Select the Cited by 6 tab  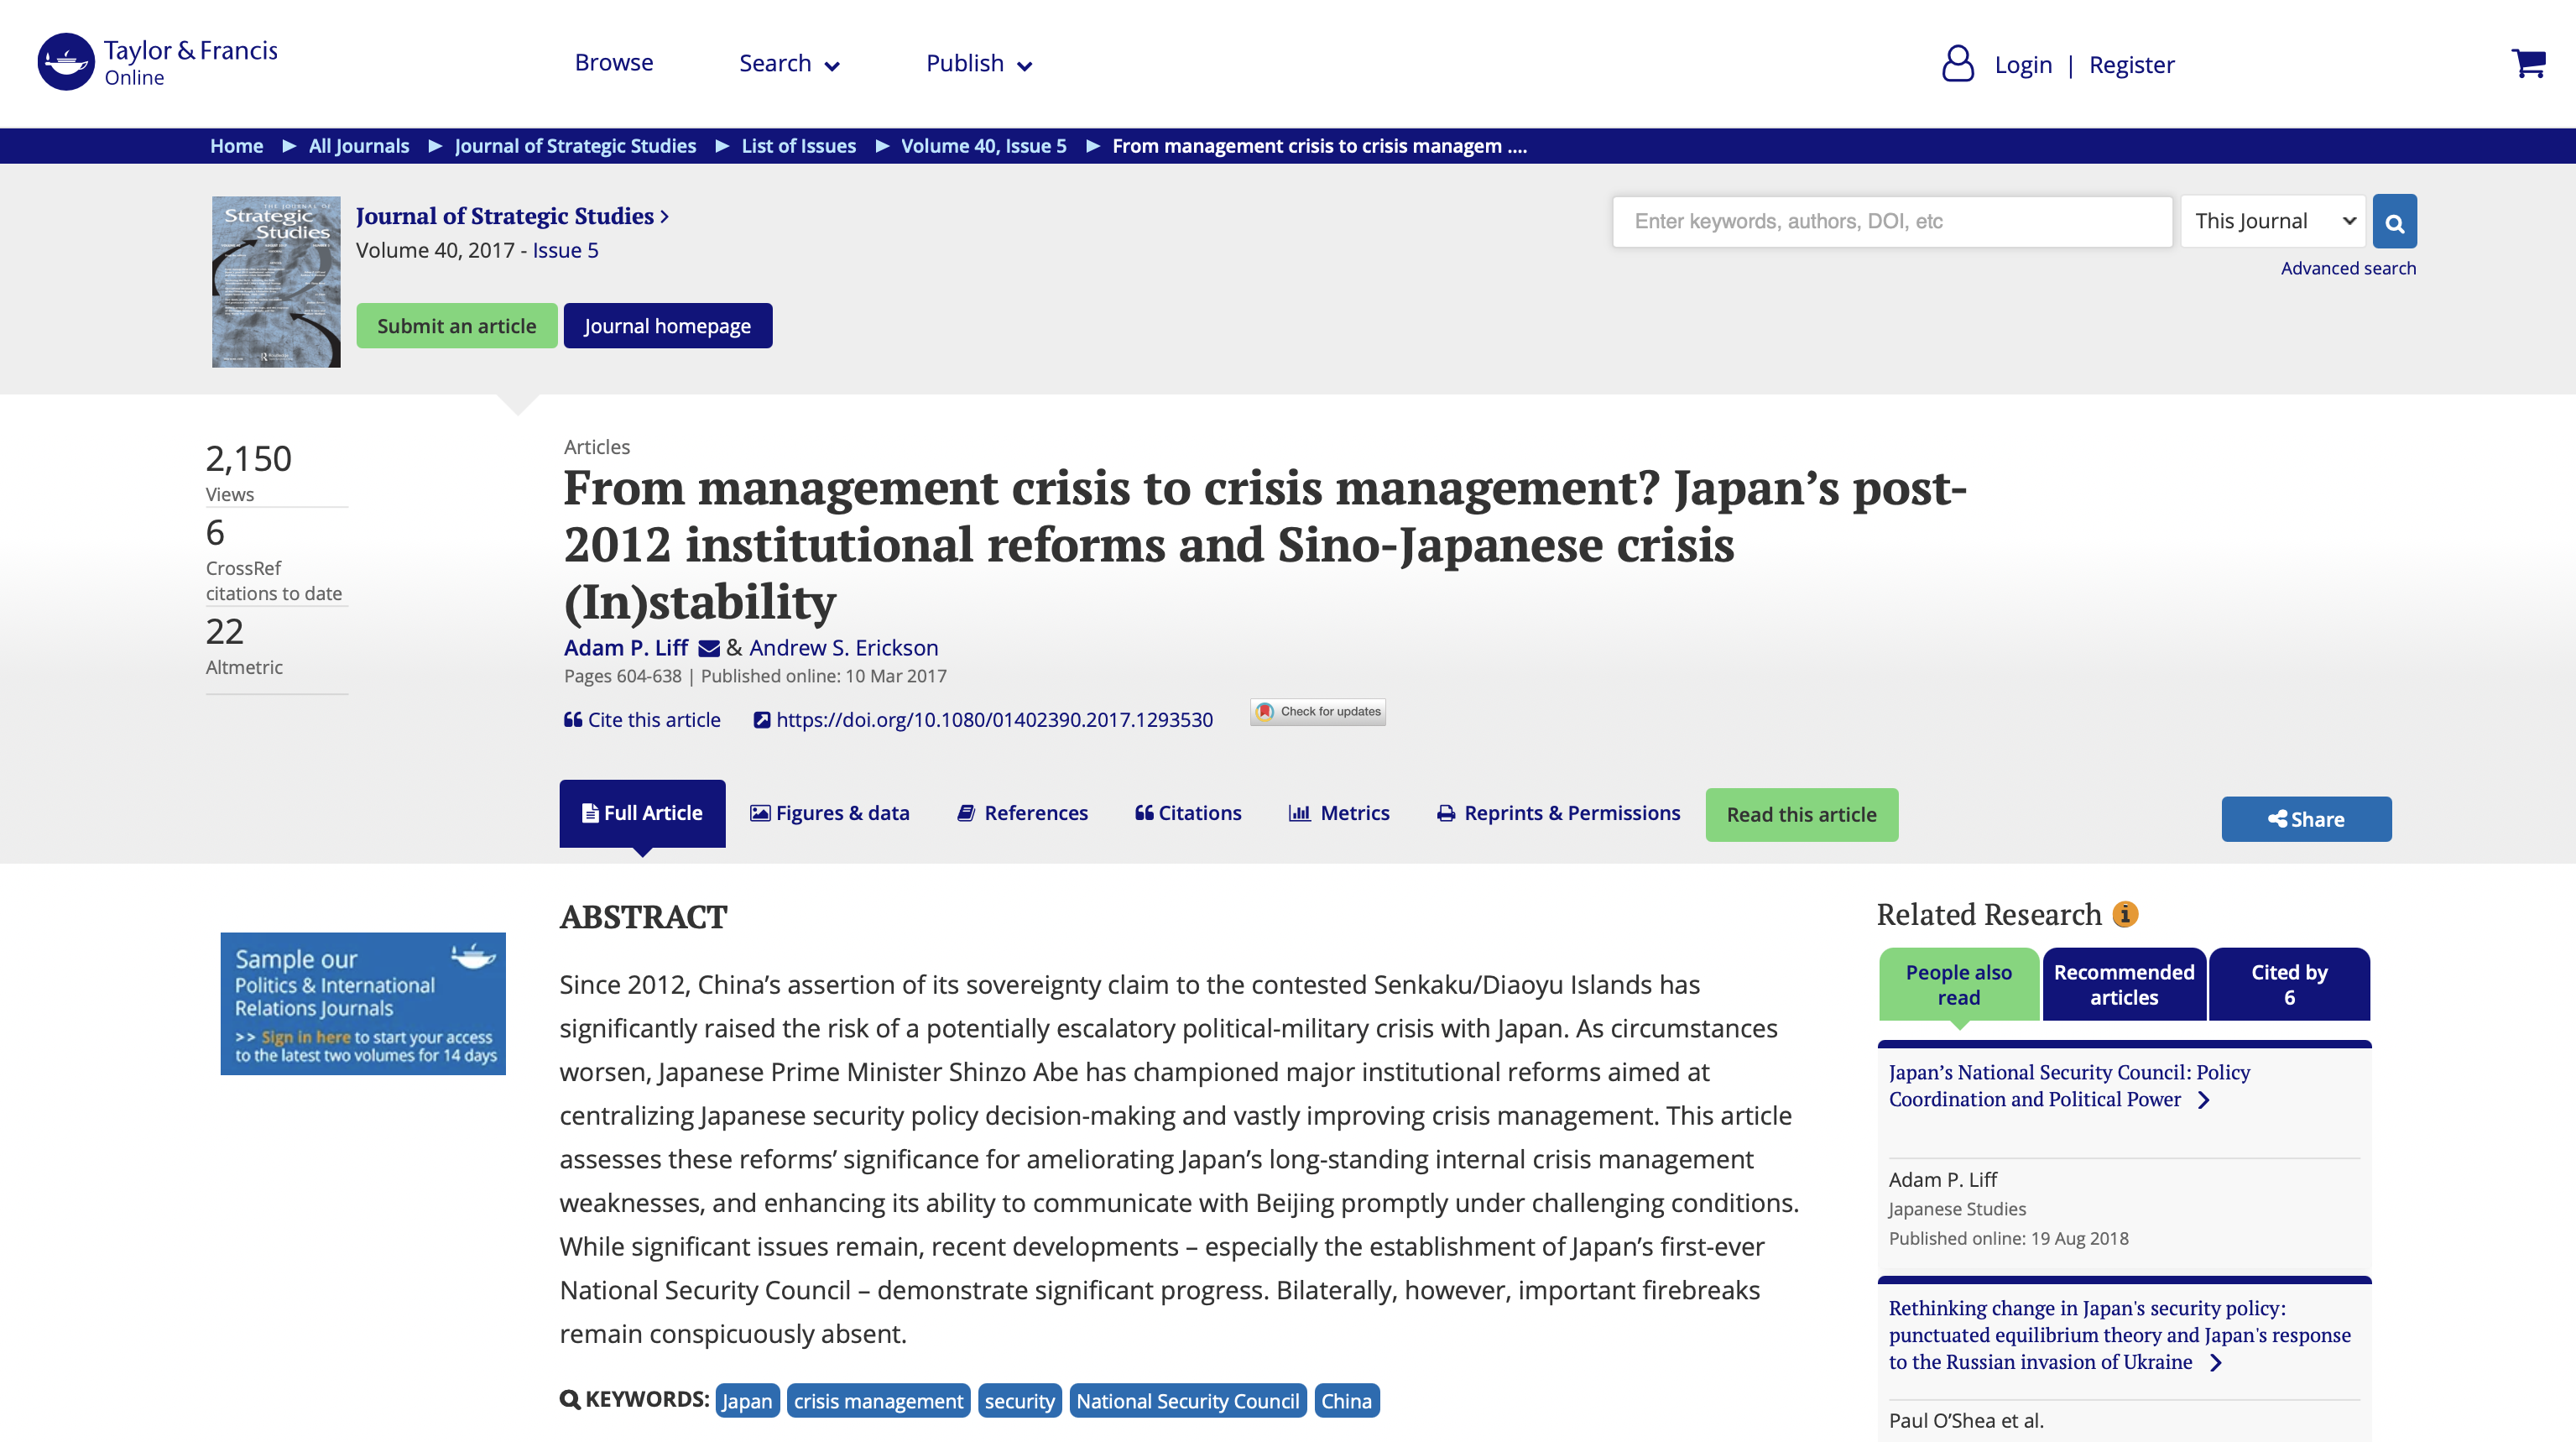2289,984
